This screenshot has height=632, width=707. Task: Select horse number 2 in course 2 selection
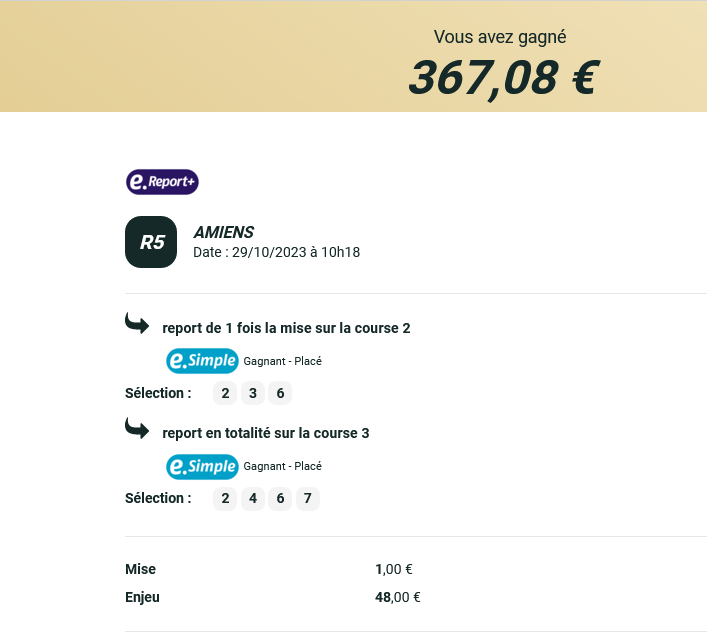pos(225,393)
